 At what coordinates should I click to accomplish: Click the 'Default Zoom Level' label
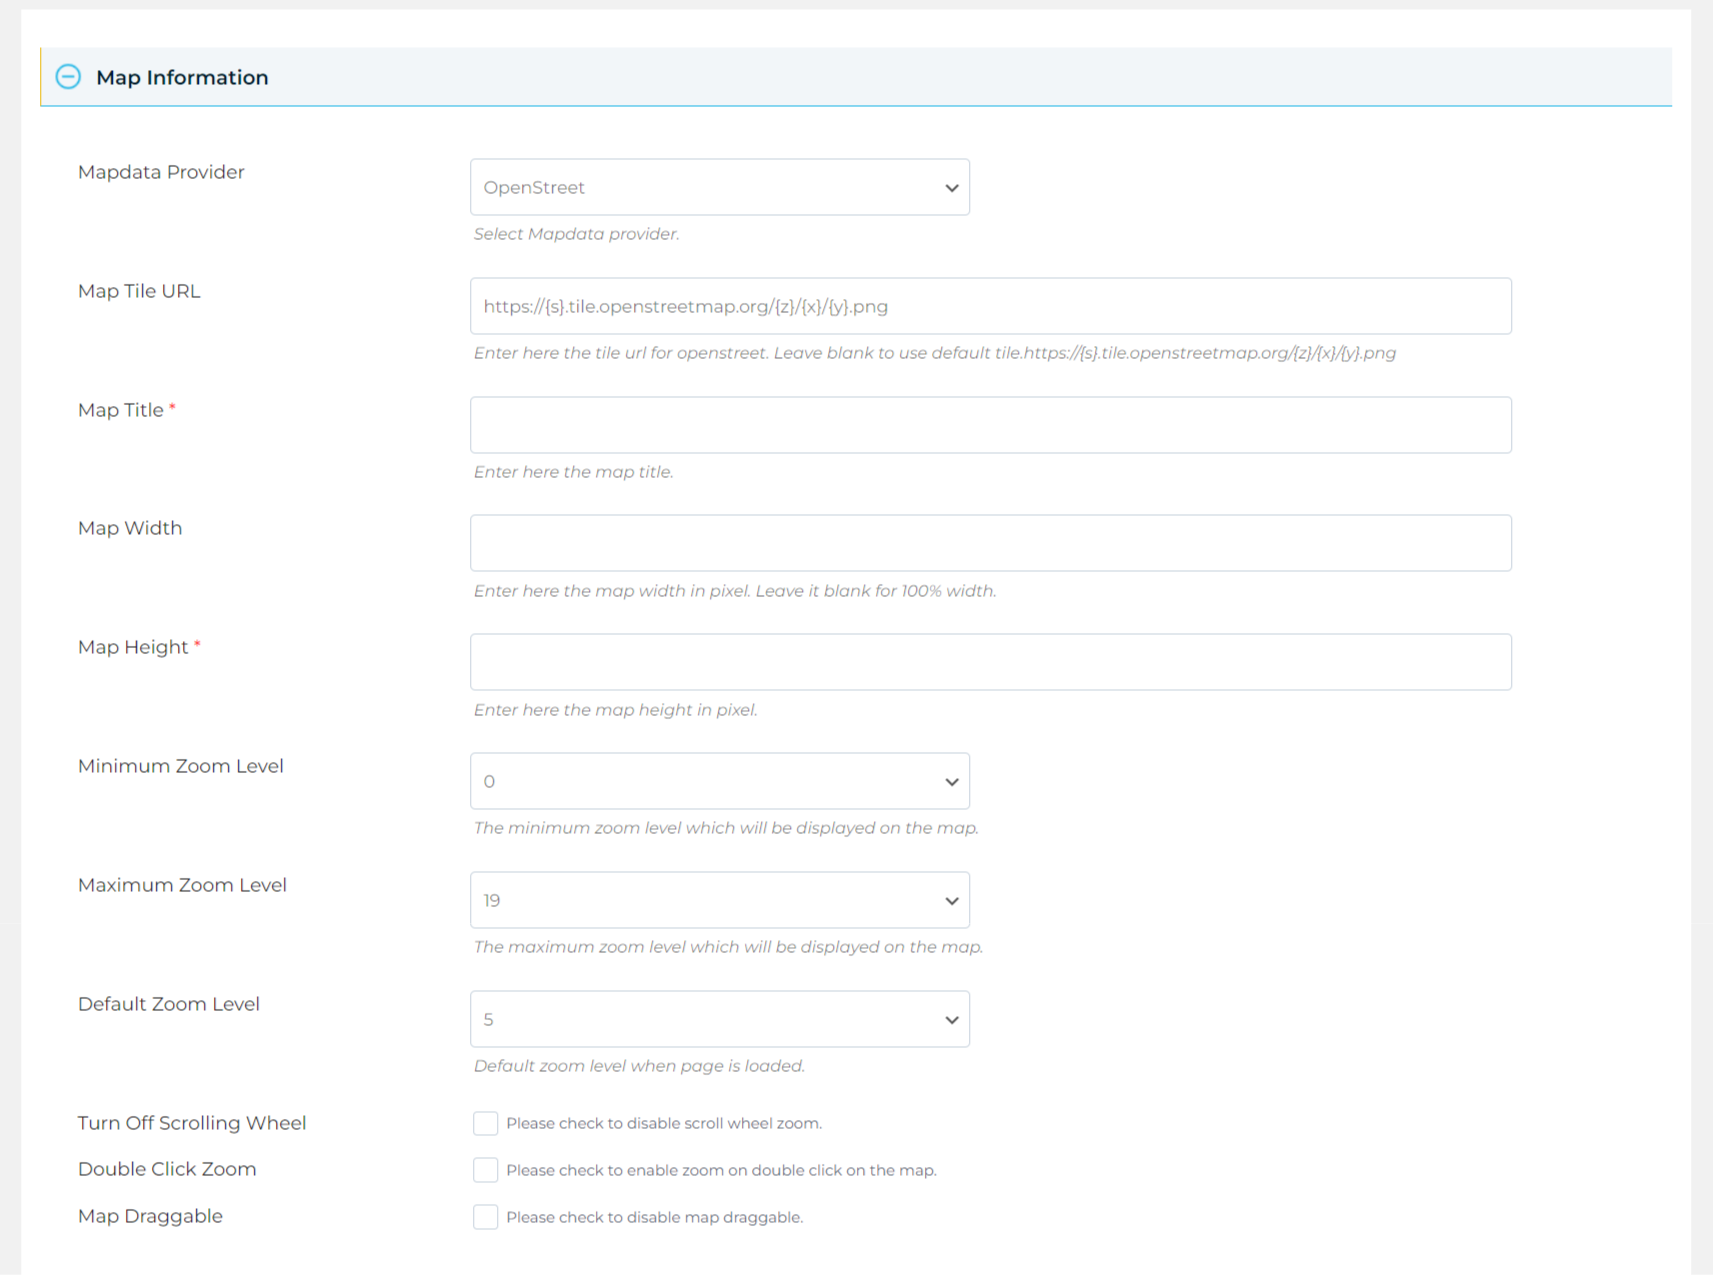[169, 1004]
